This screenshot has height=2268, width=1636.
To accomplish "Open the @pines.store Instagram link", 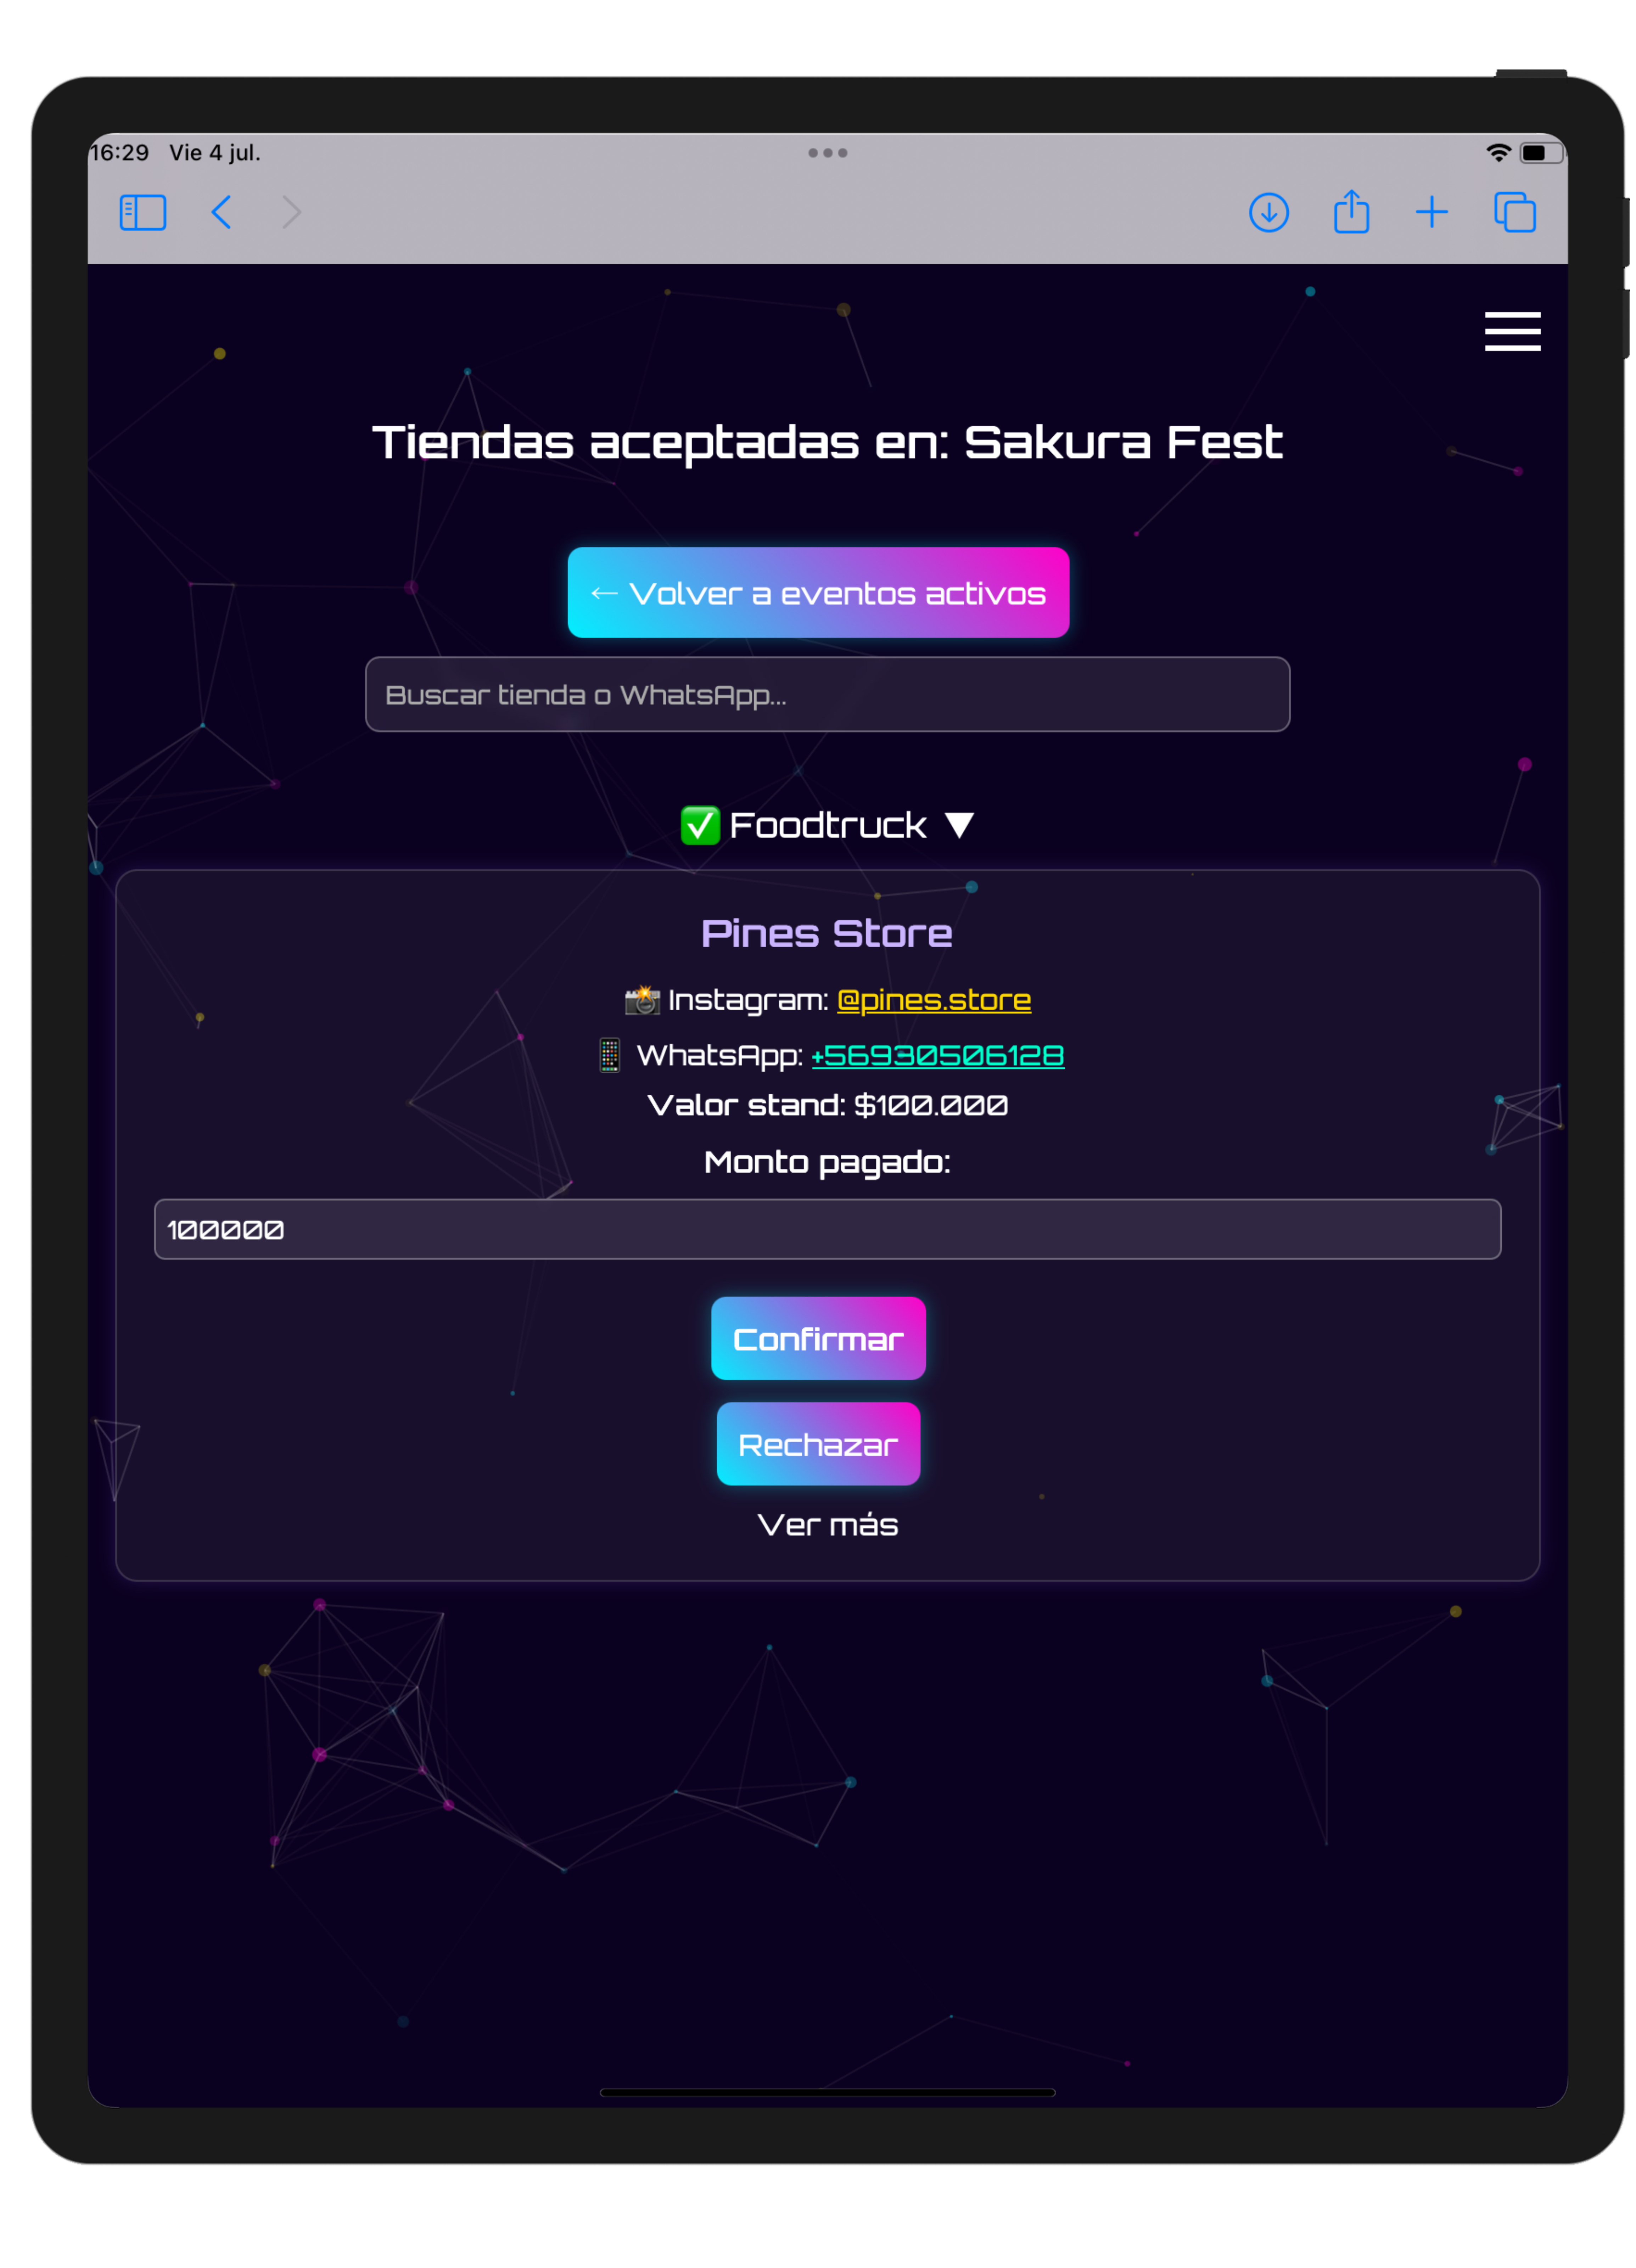I will [x=933, y=1000].
